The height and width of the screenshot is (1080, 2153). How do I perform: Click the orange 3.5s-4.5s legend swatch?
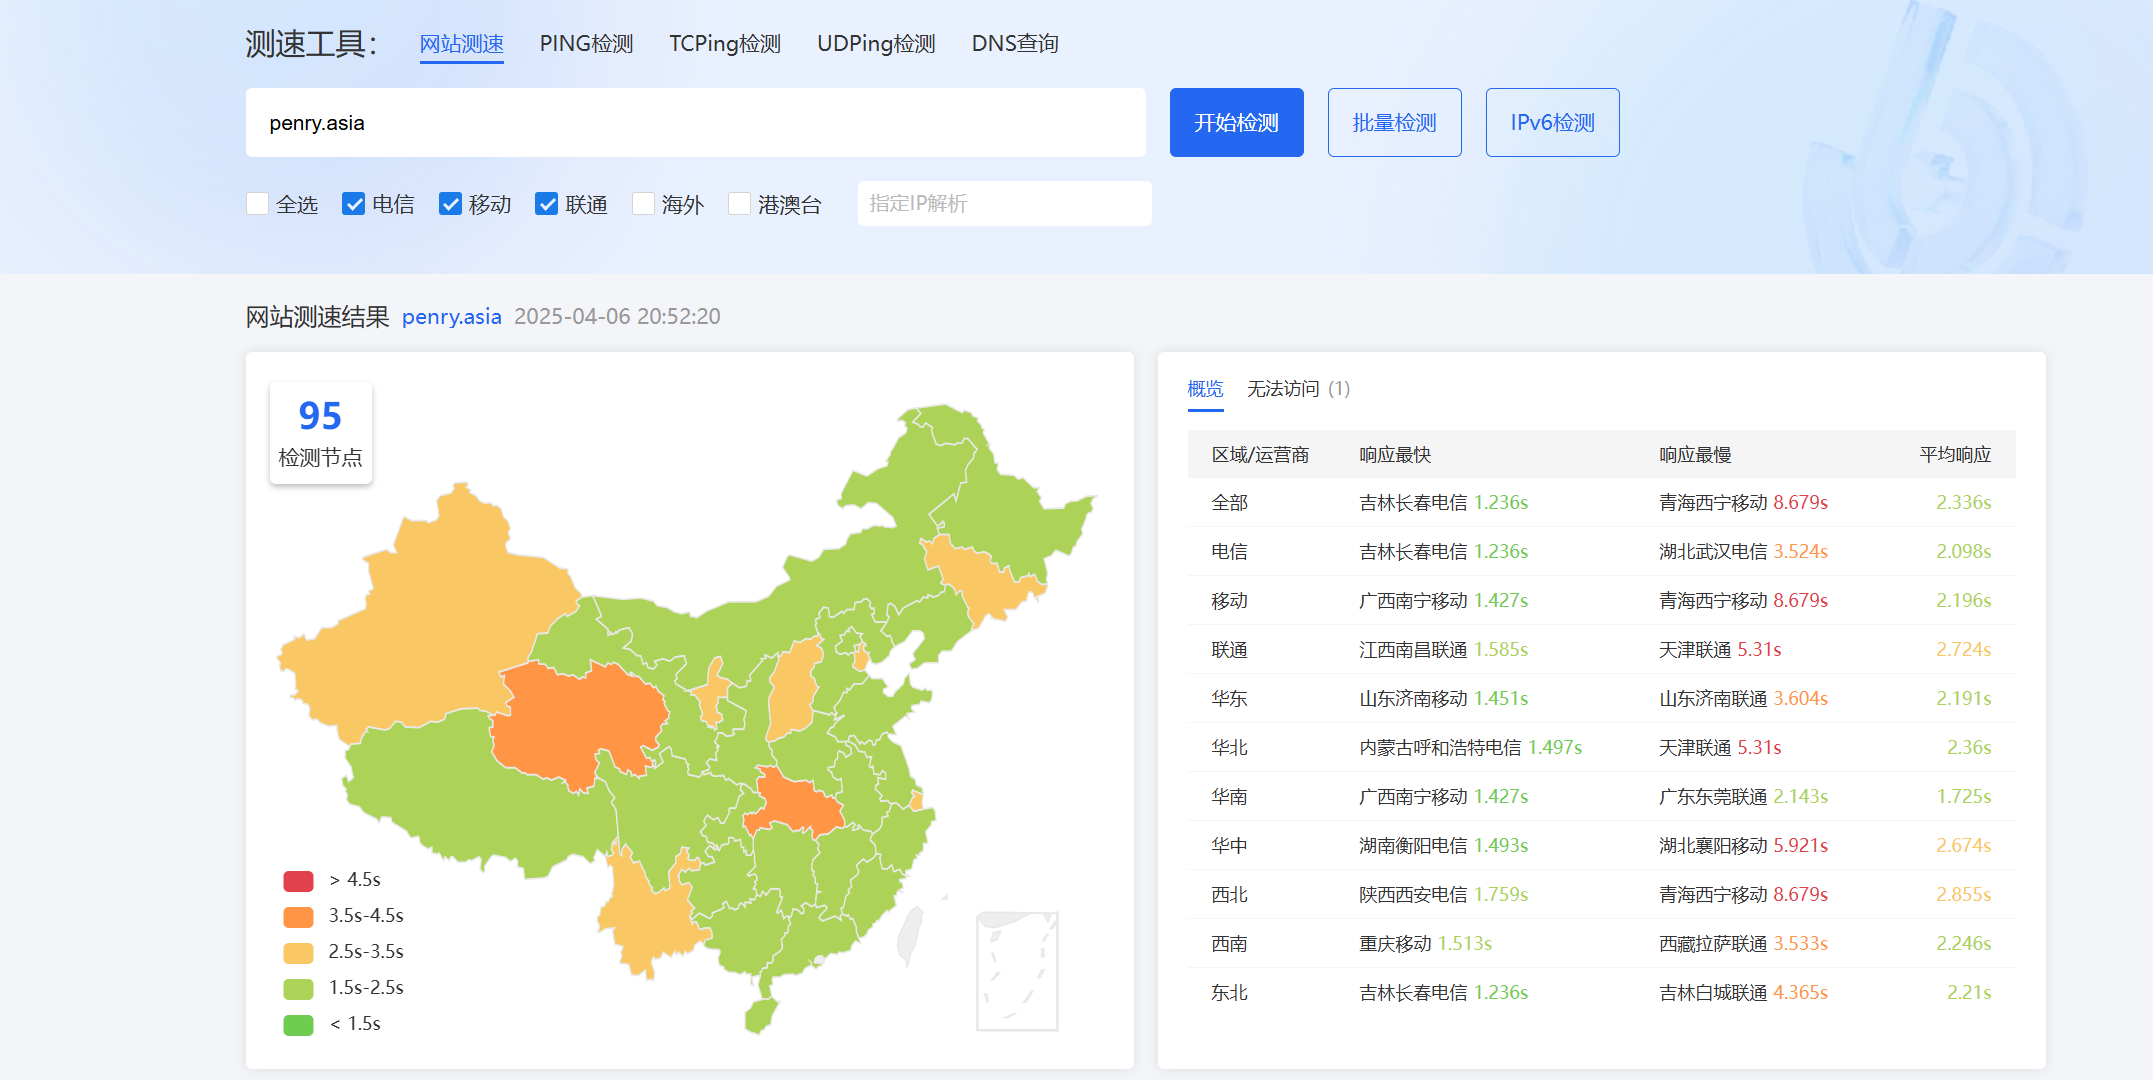click(x=298, y=917)
